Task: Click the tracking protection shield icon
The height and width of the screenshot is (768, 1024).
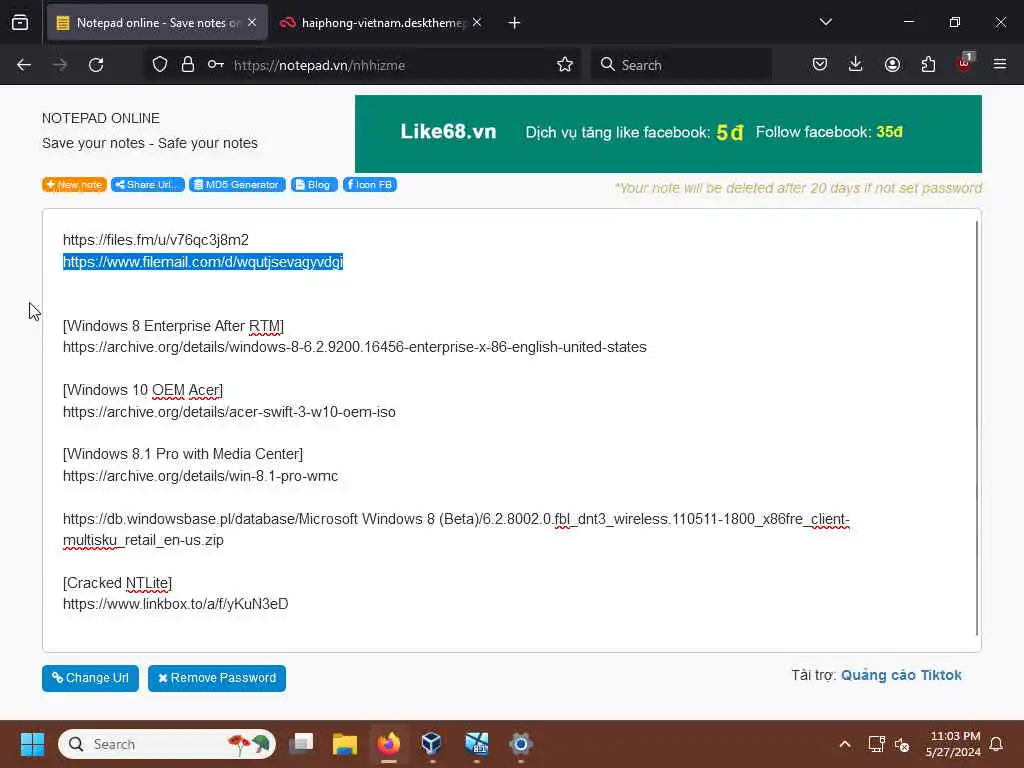Action: (x=160, y=65)
